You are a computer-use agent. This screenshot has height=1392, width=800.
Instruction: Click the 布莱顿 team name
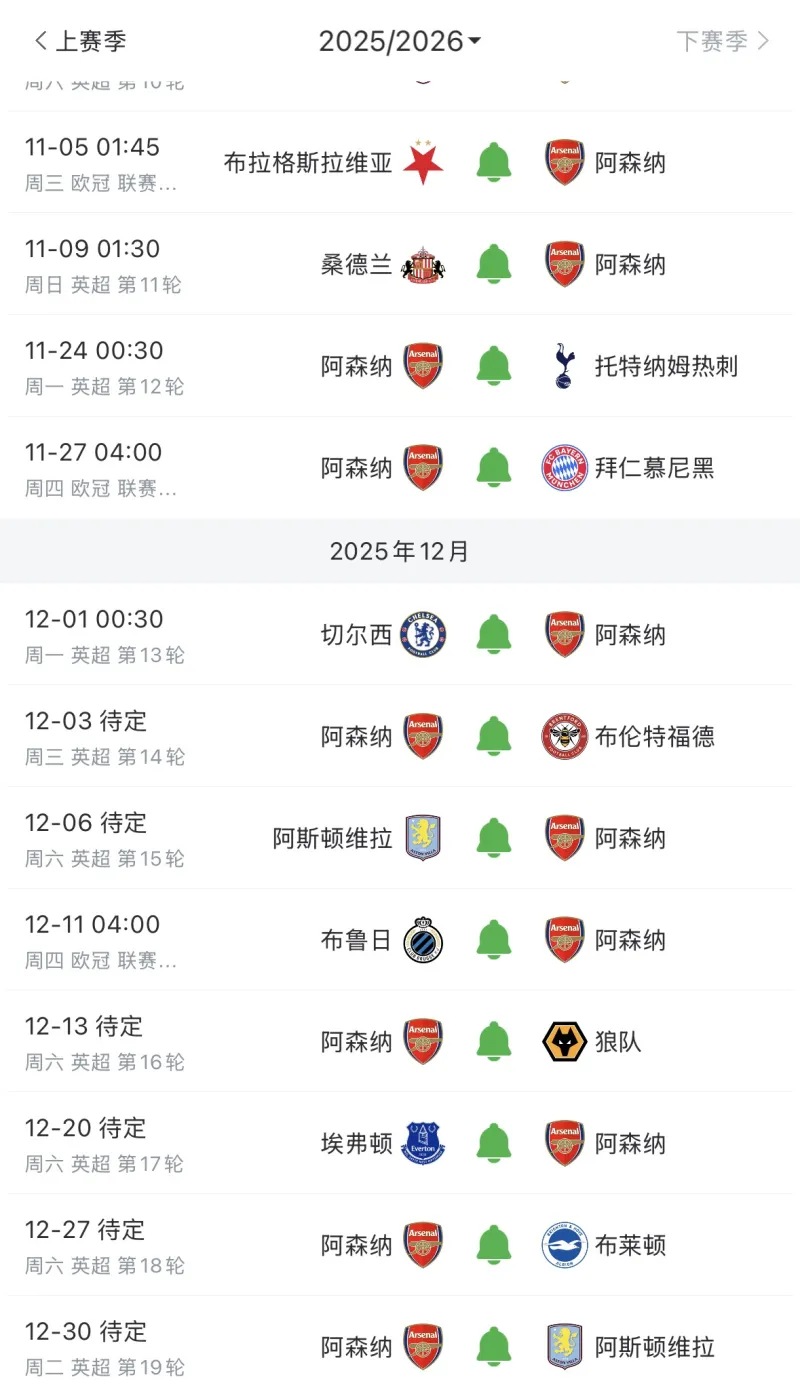[630, 1245]
